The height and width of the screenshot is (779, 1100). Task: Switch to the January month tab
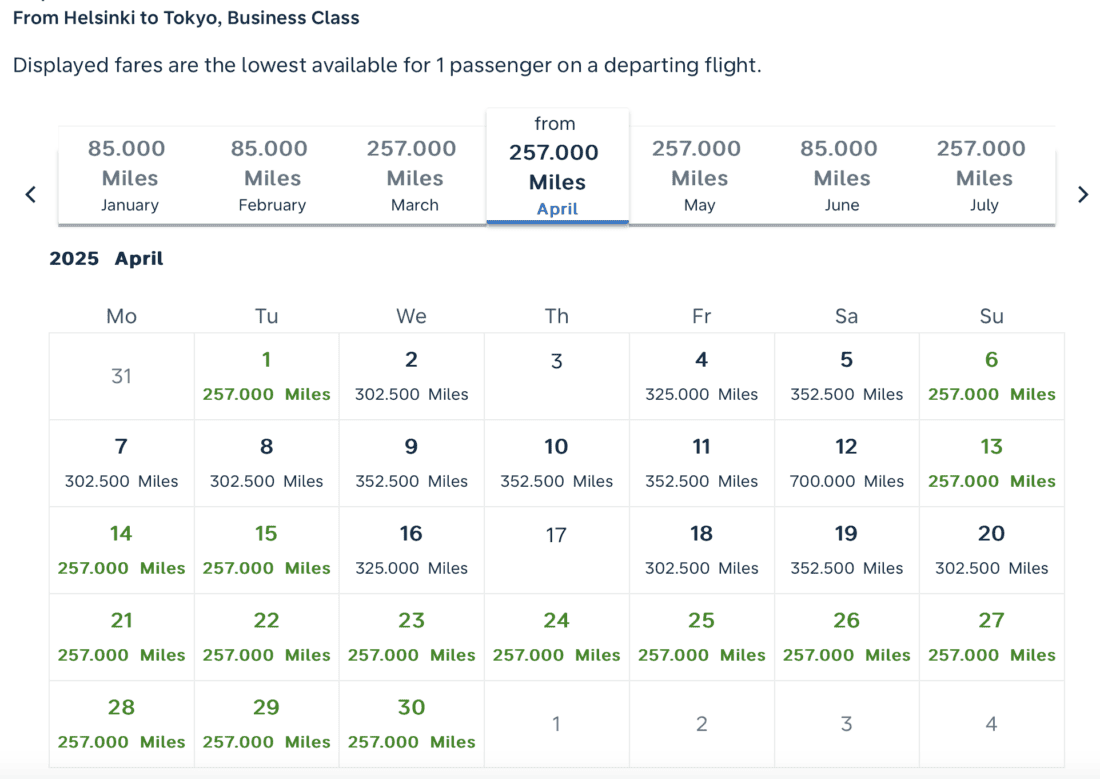coord(129,176)
